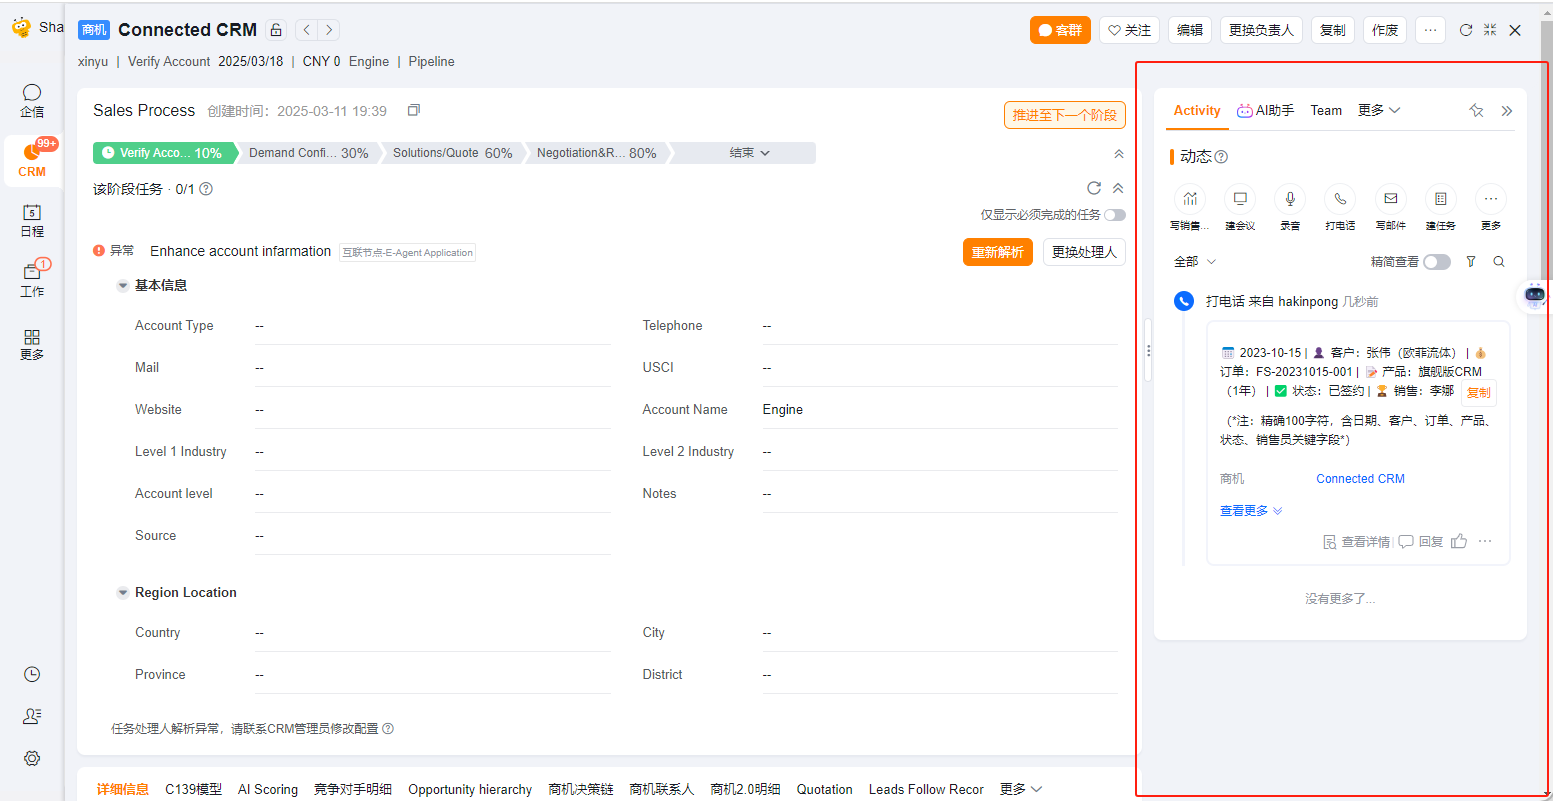The height and width of the screenshot is (801, 1553).
Task: Click the copy icon beside 创建时间
Action: [x=414, y=110]
